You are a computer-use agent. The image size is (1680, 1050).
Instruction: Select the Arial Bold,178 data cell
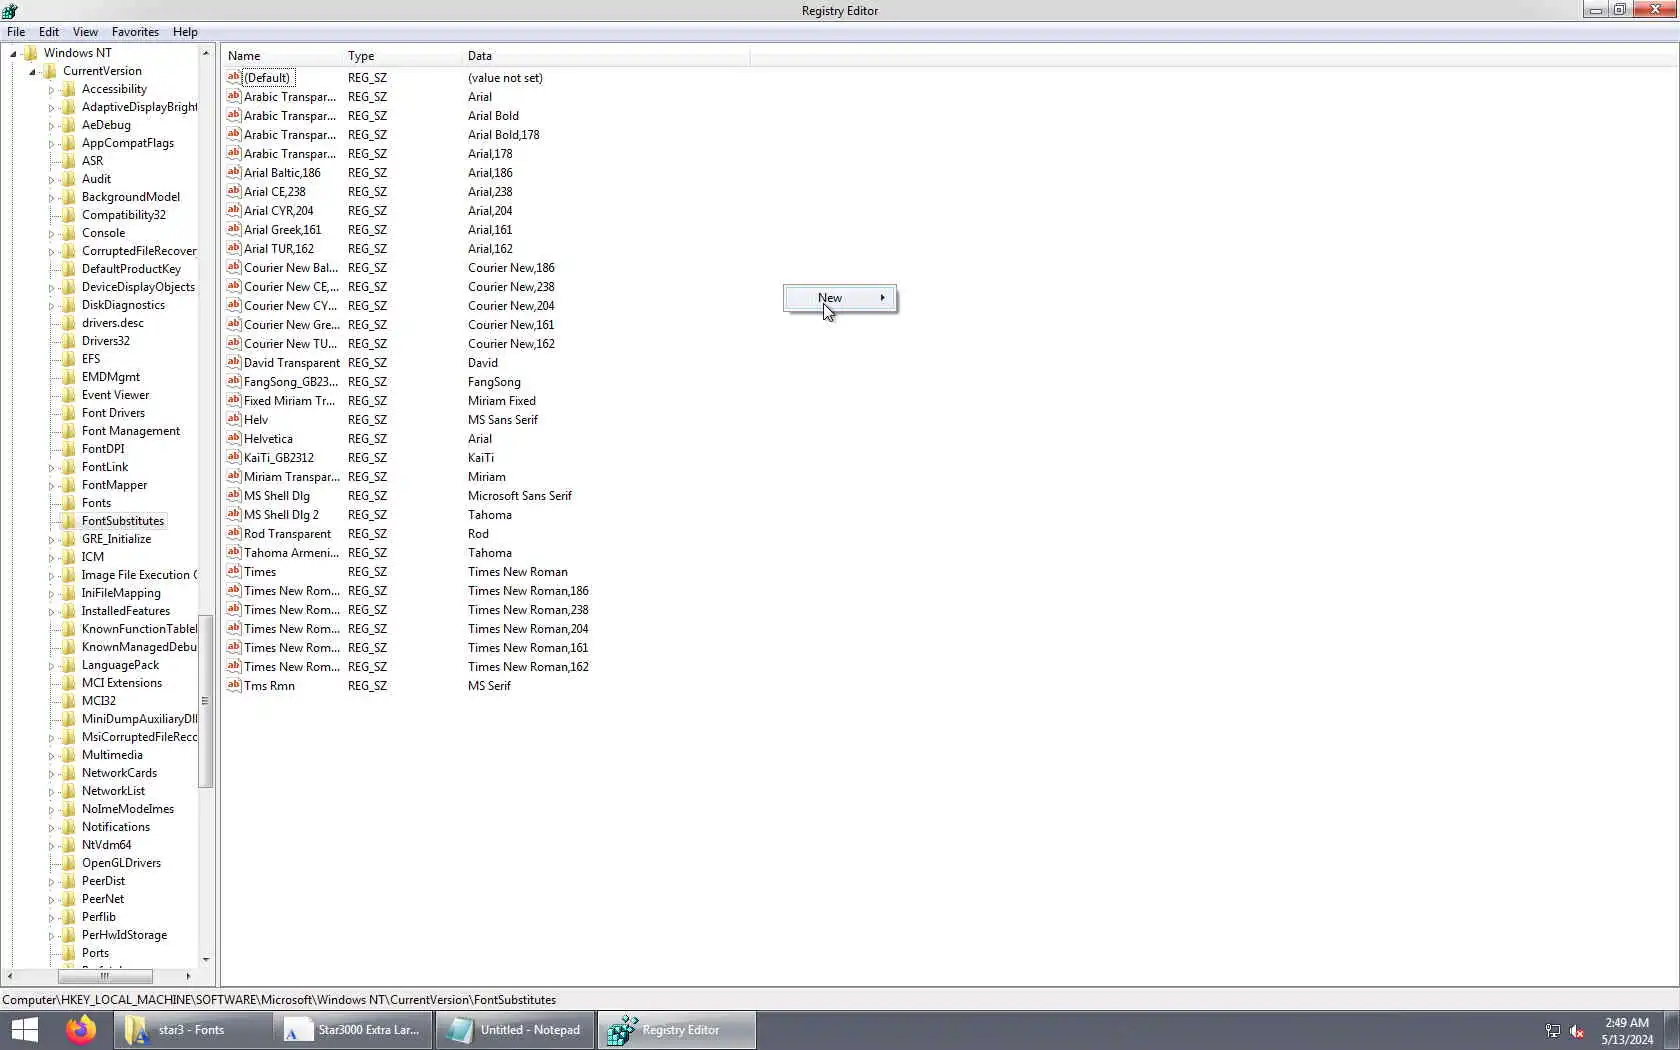coord(503,135)
